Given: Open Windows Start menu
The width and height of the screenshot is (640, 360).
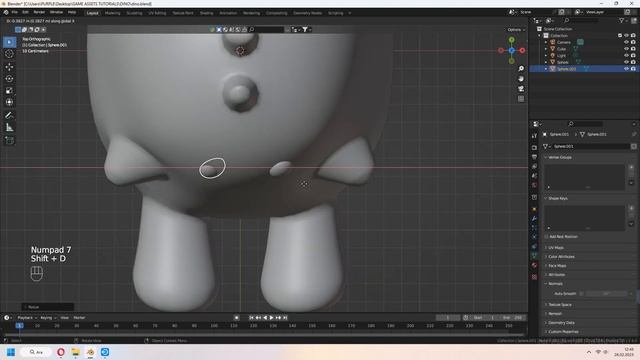Looking at the screenshot, I should (11, 352).
